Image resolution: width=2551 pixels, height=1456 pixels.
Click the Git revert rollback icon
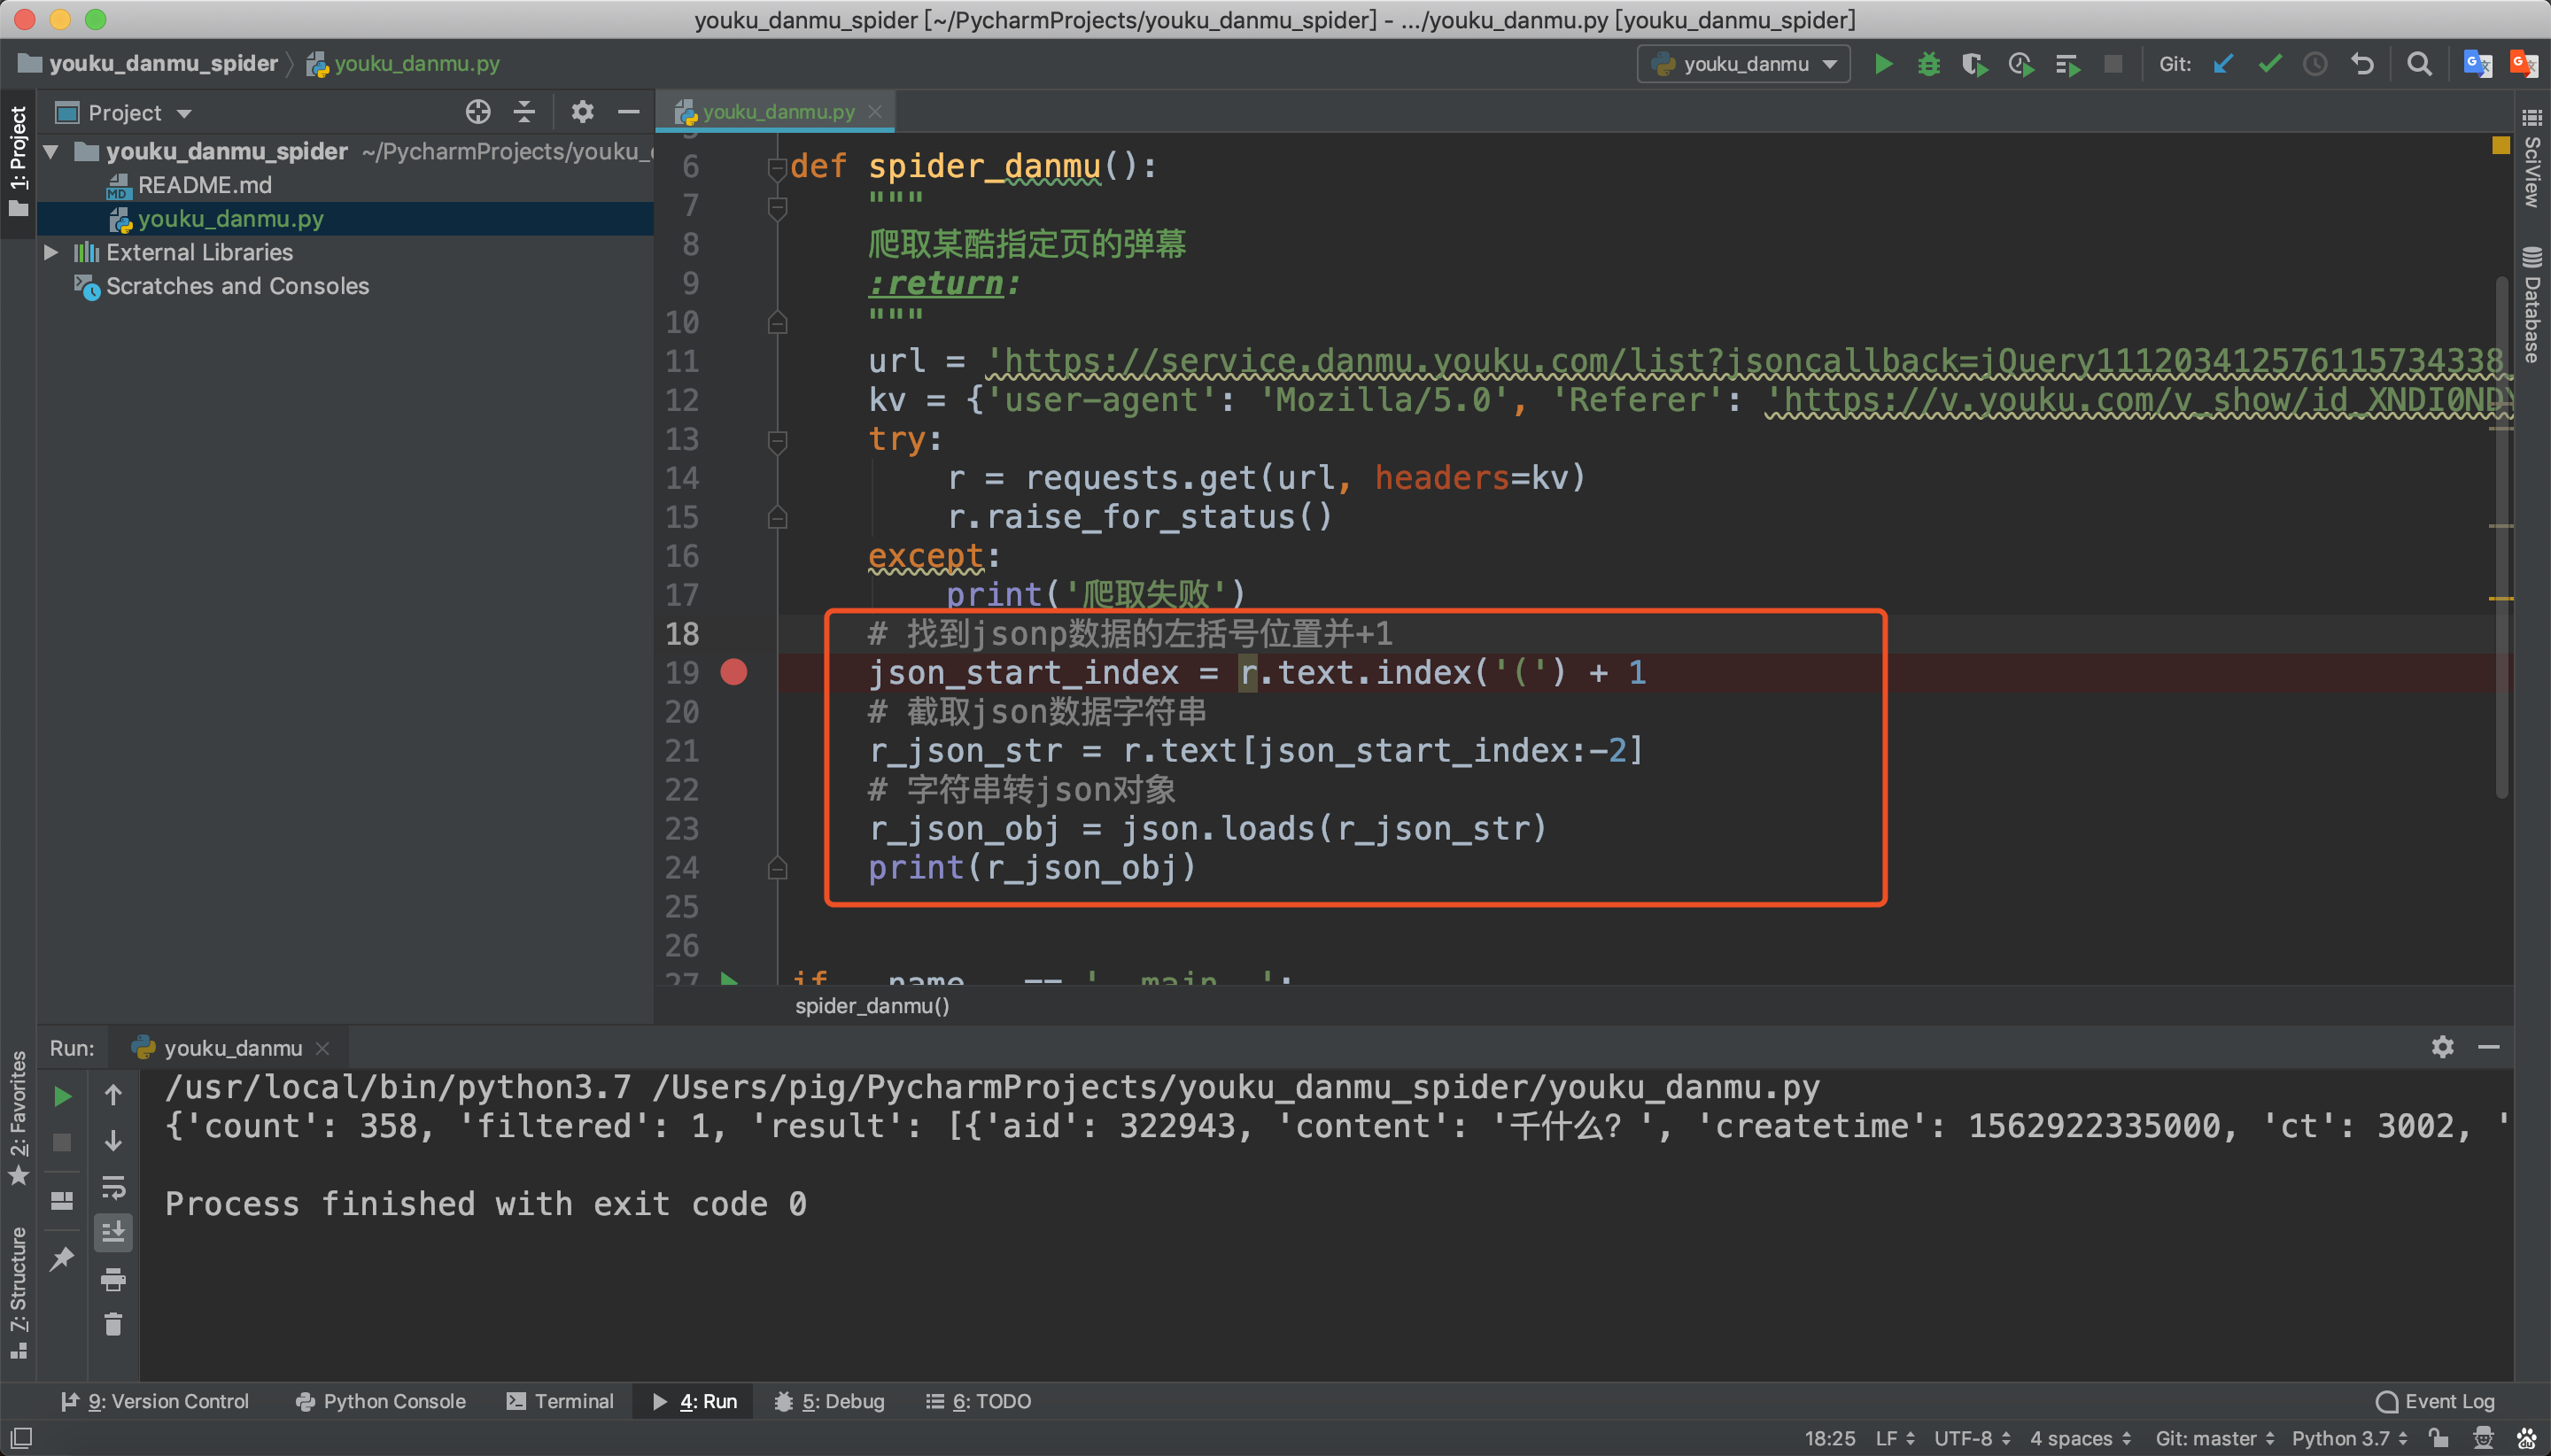click(x=2362, y=64)
